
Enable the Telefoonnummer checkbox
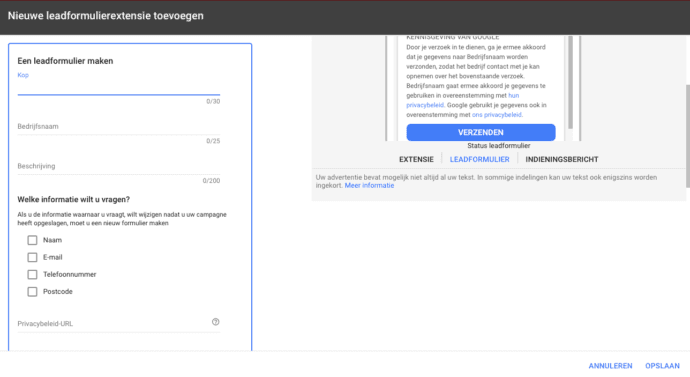32,275
